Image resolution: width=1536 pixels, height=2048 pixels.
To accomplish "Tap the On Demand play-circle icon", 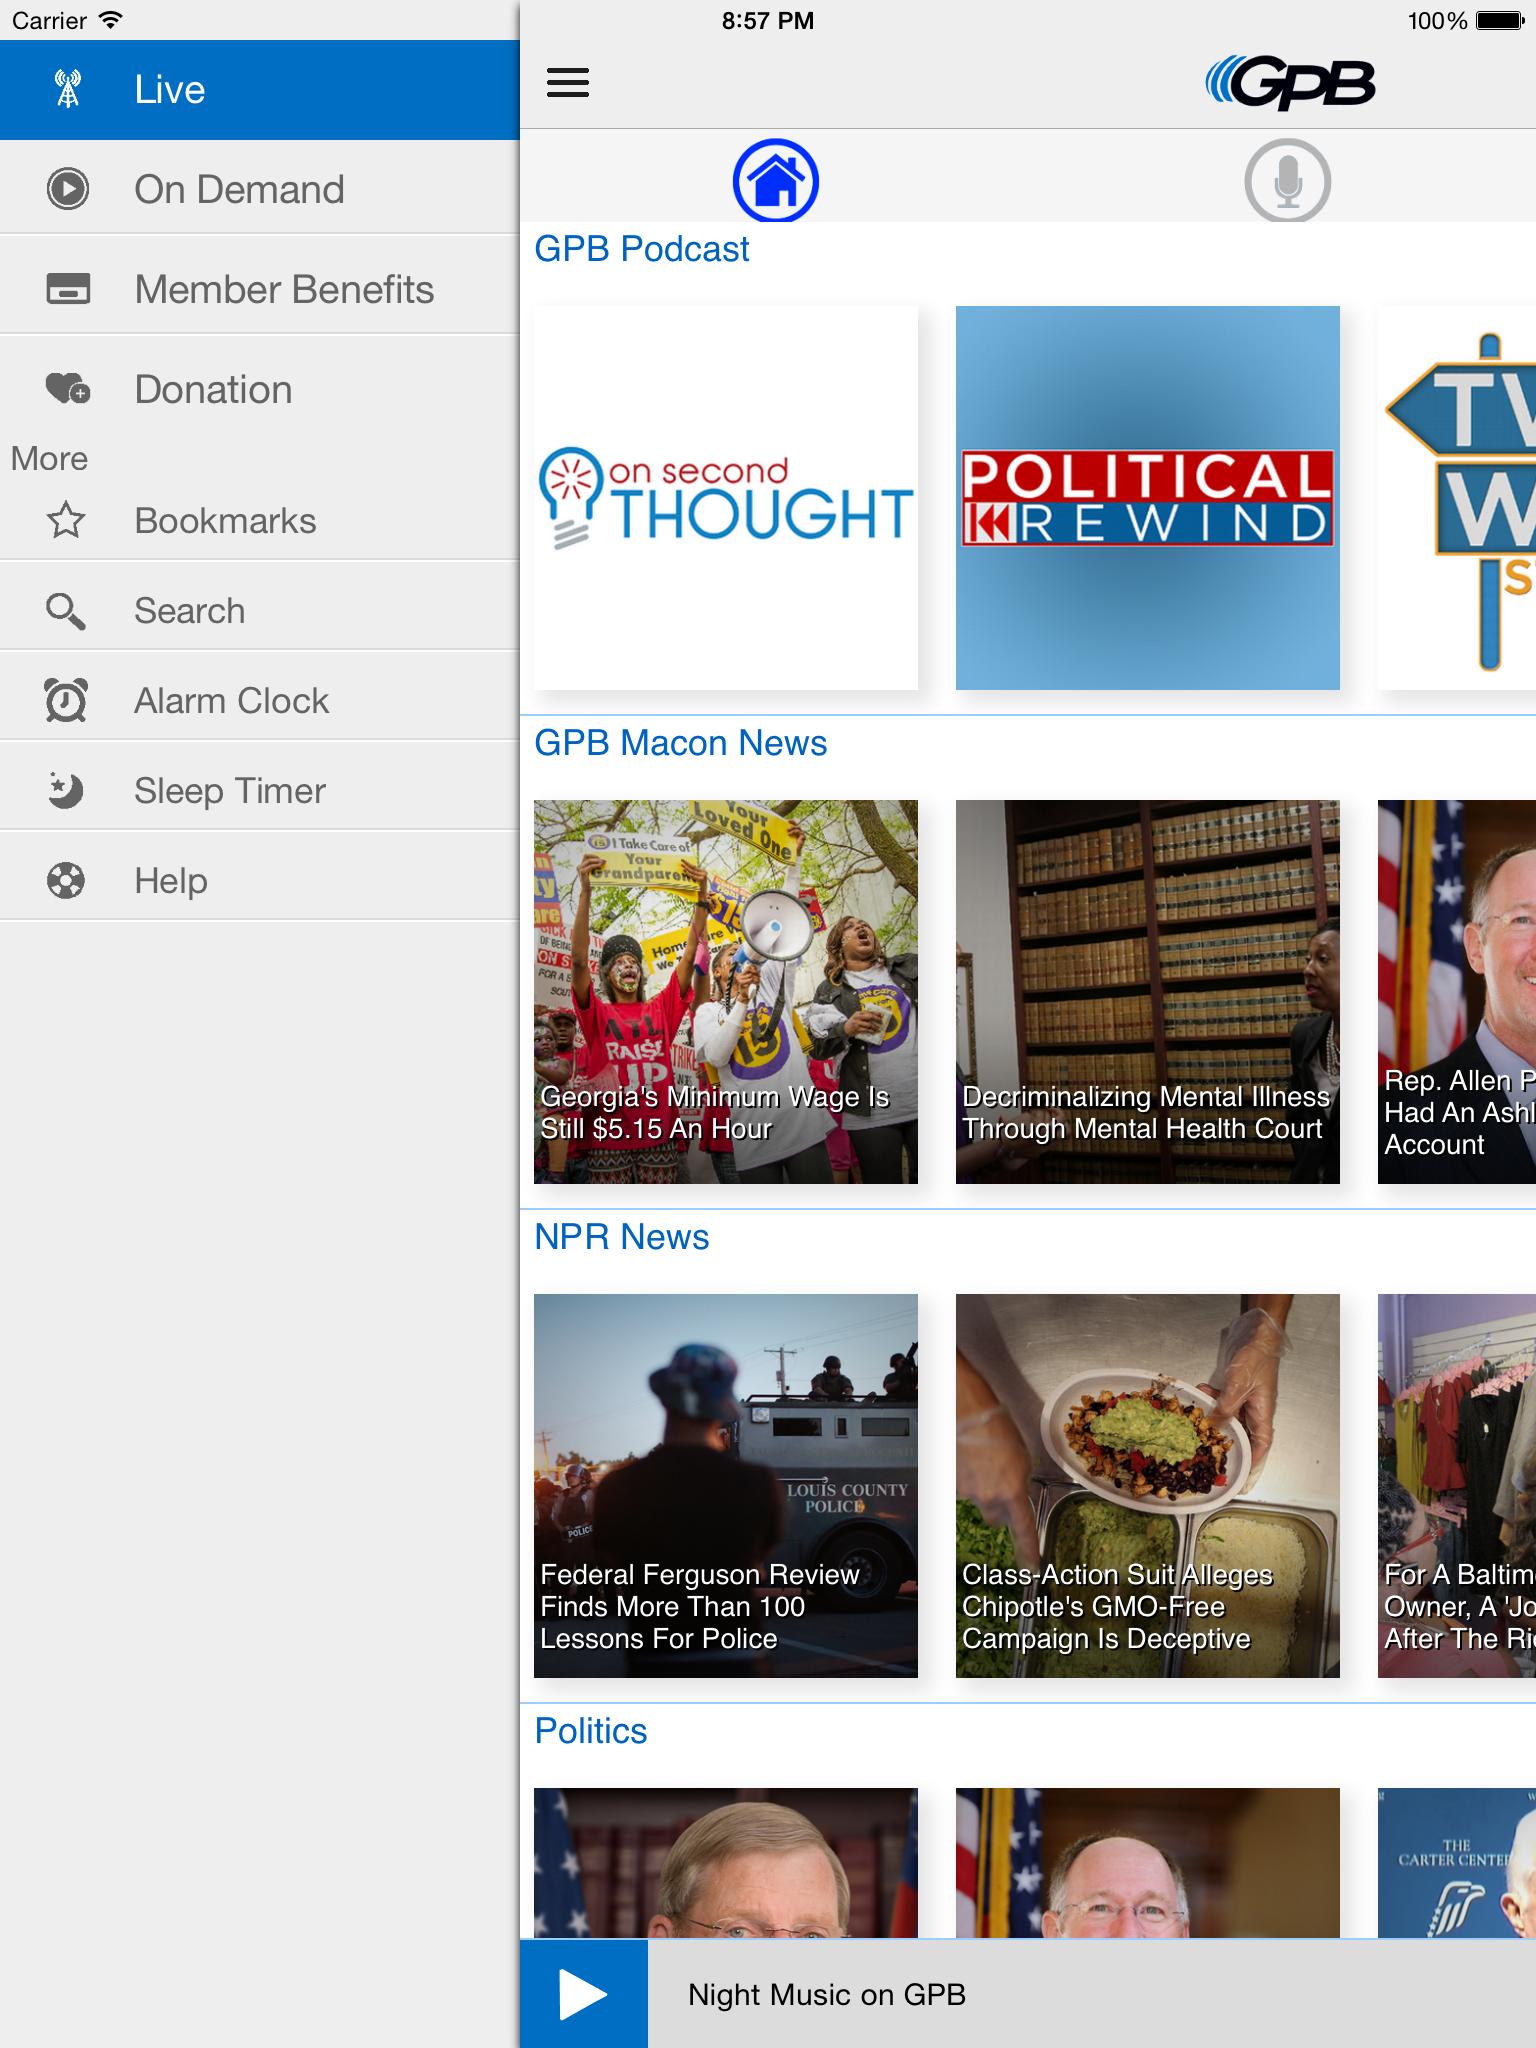I will tap(68, 189).
